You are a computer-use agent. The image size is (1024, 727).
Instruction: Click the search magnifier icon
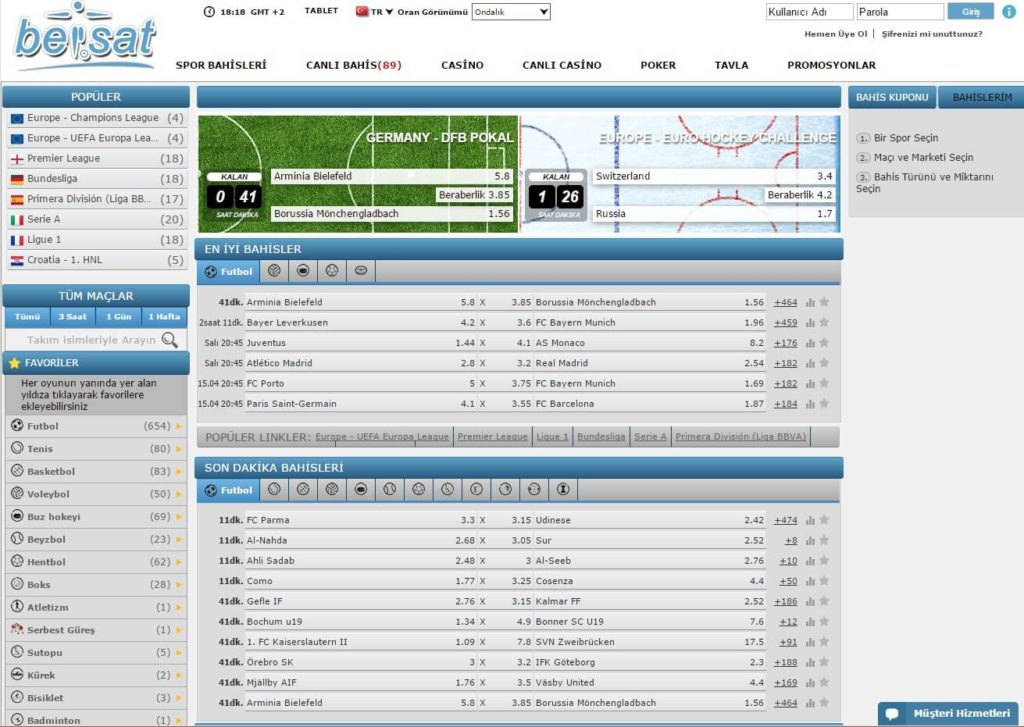pyautogui.click(x=170, y=340)
